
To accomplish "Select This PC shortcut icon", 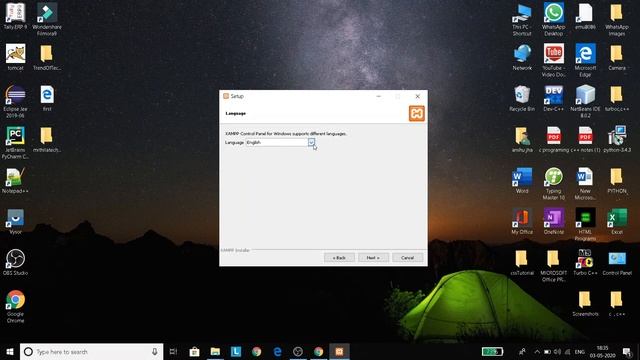I will pos(522,20).
